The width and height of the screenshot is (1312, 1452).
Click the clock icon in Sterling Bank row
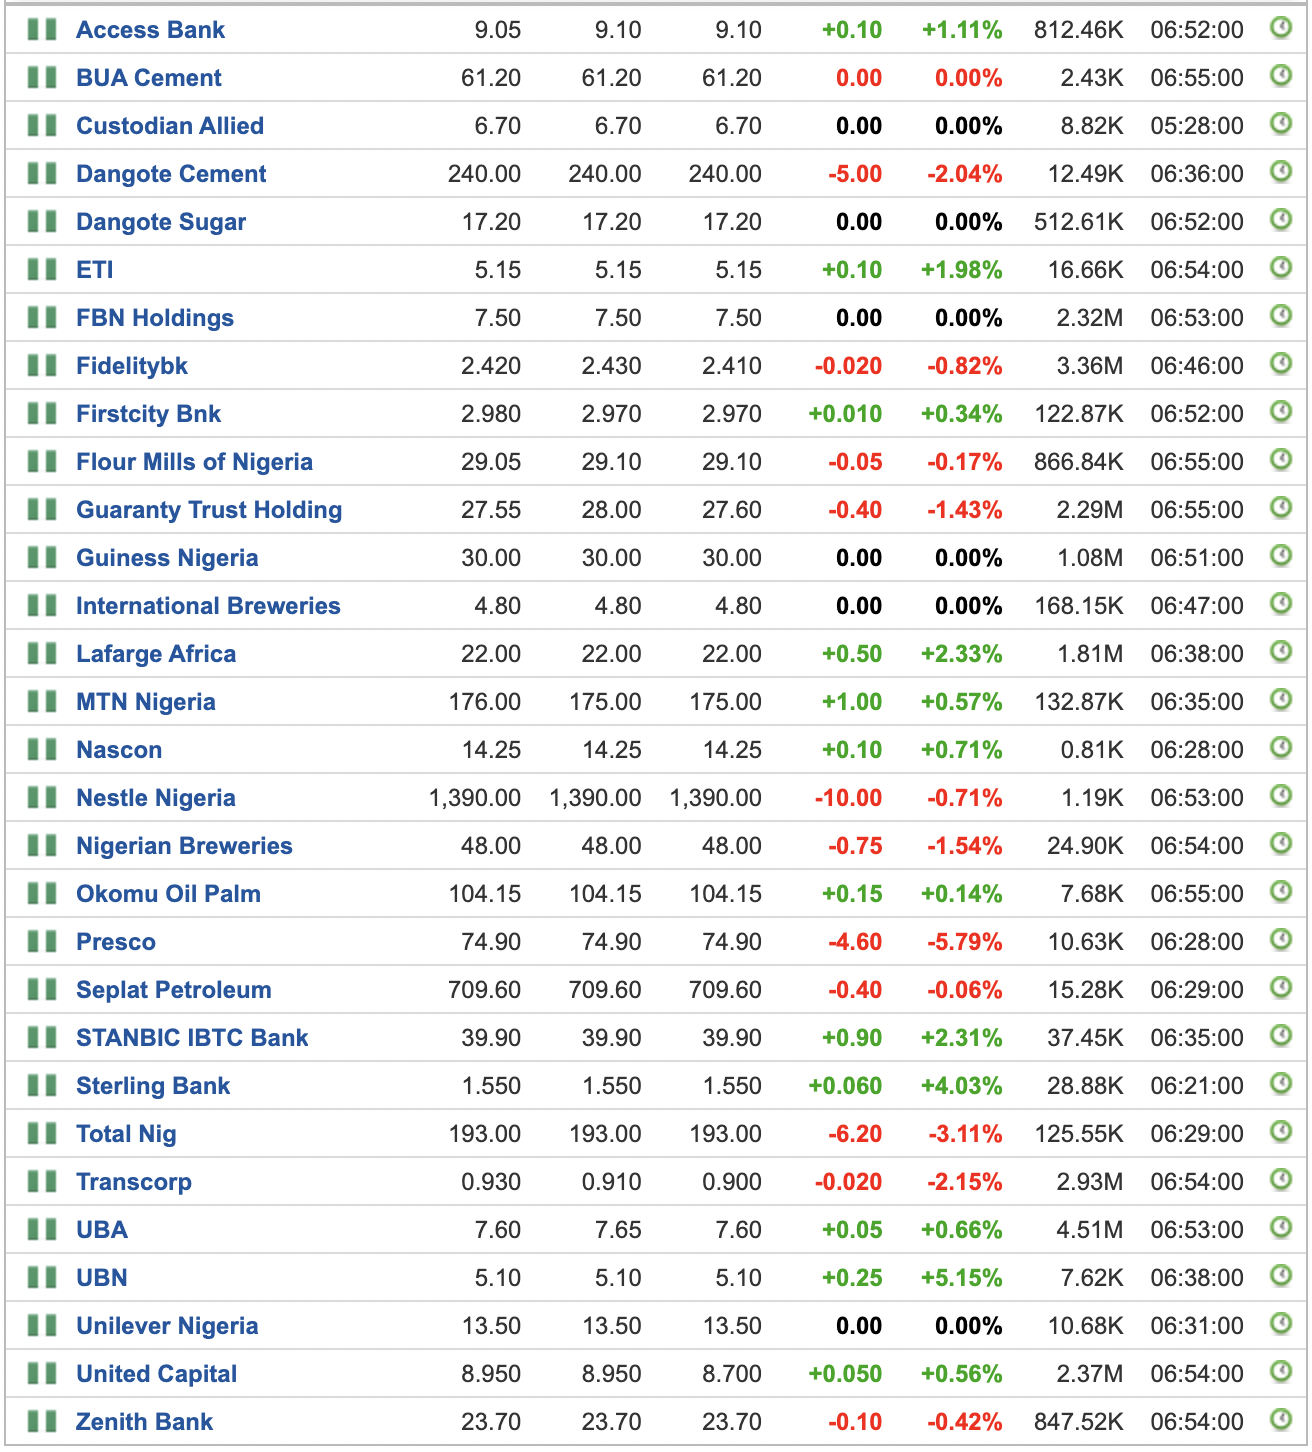[x=1281, y=1084]
